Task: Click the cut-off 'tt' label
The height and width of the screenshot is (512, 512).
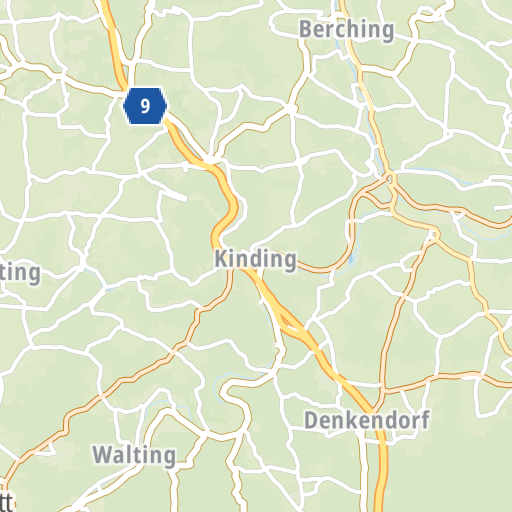Action: pyautogui.click(x=6, y=503)
